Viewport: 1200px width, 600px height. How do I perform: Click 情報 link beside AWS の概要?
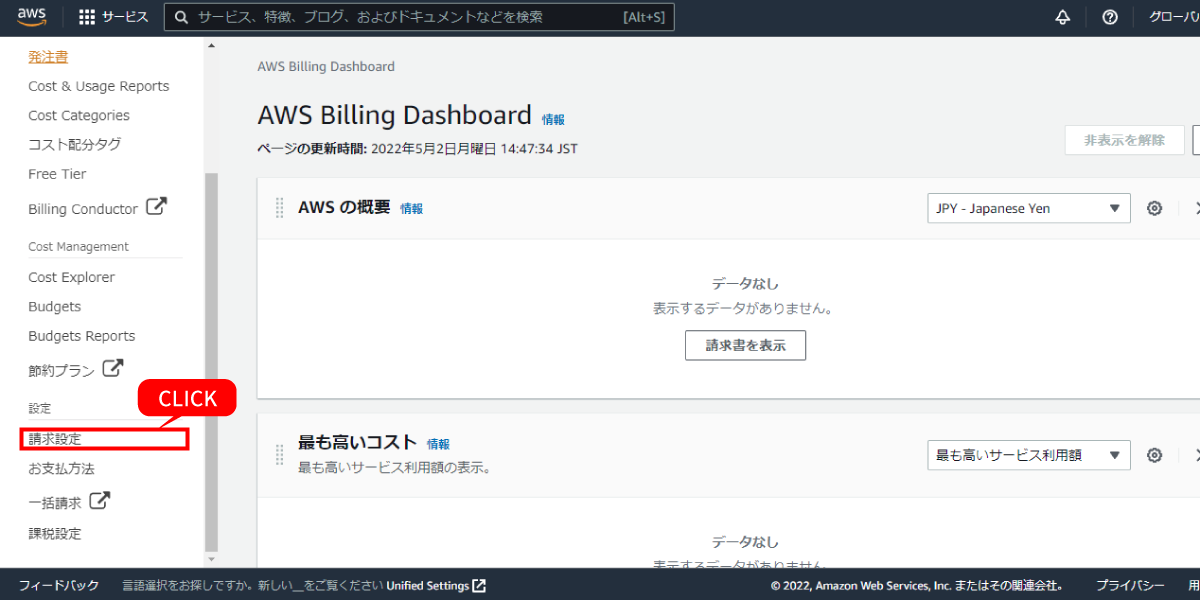point(411,209)
